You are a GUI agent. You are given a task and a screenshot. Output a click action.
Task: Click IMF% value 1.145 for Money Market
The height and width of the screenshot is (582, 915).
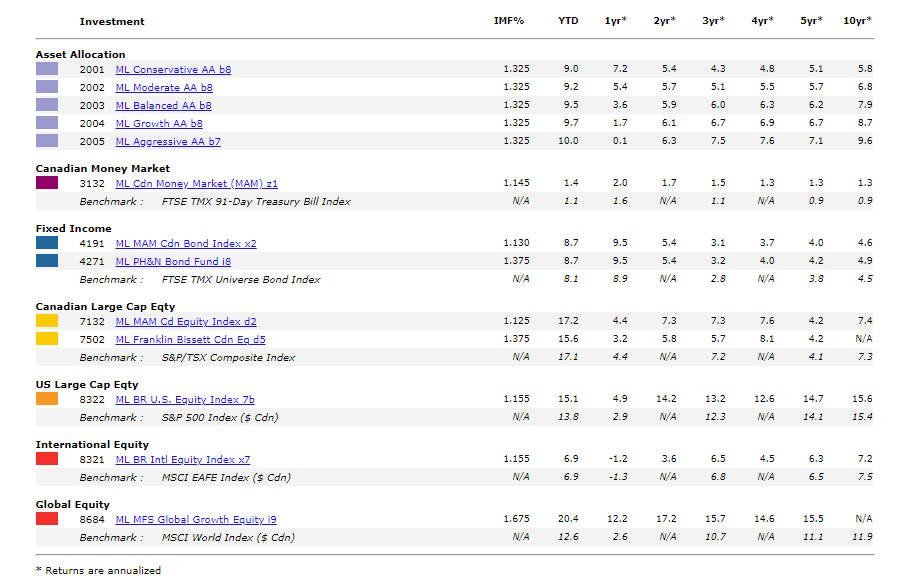pyautogui.click(x=516, y=183)
